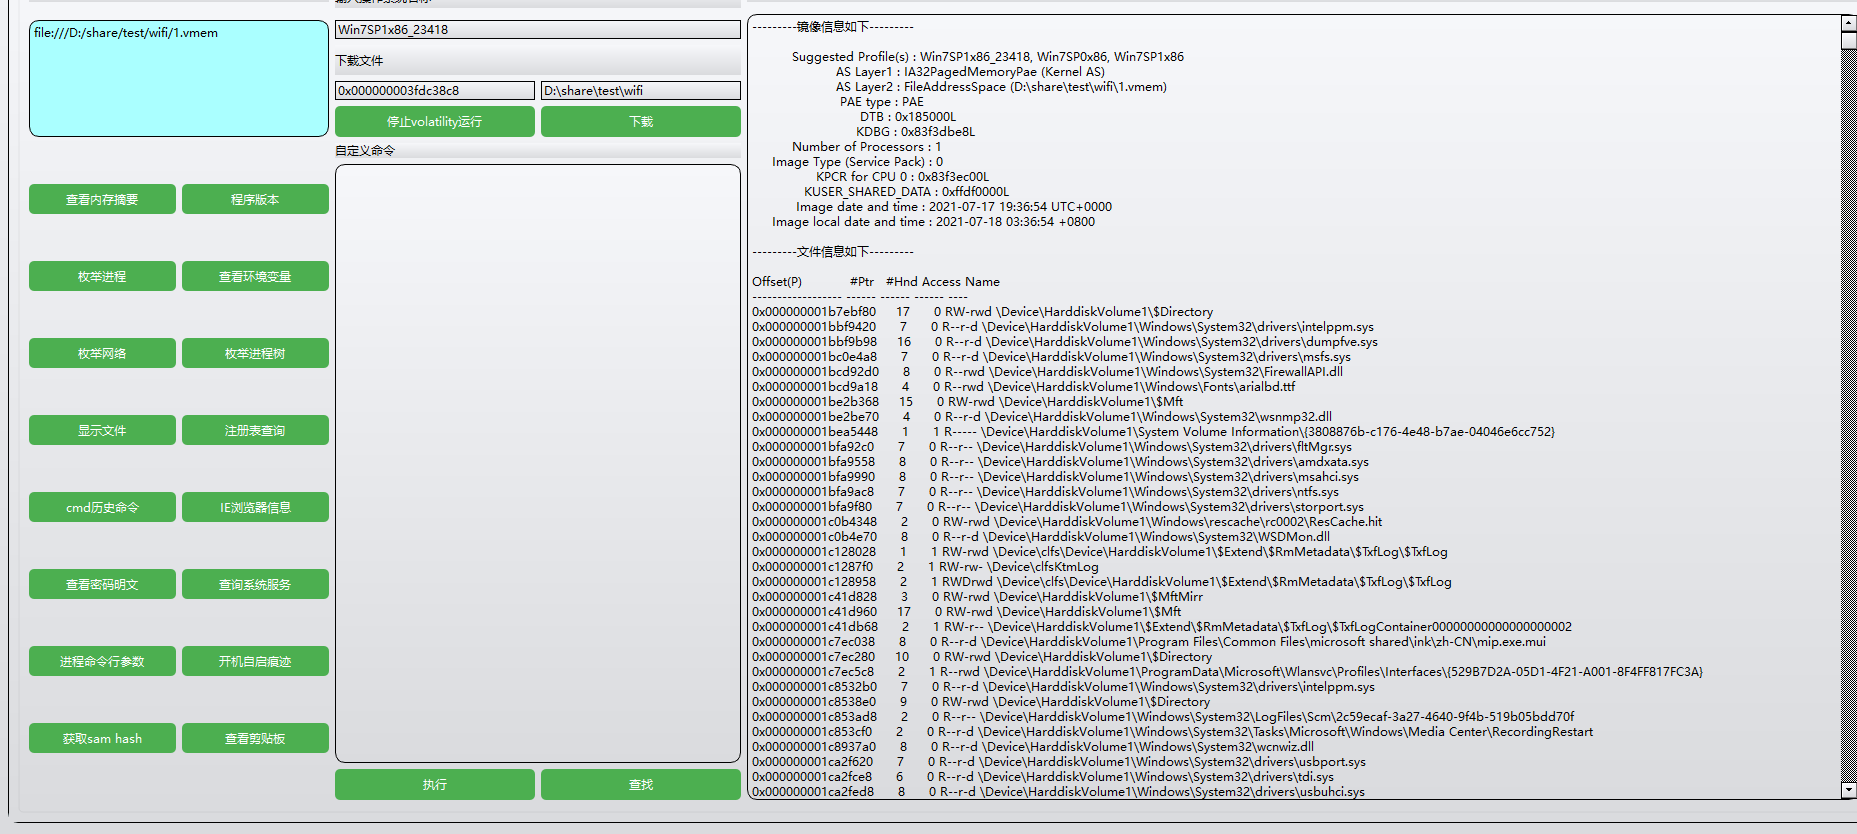Click the row ending in FirewallAPI.dll
Viewport: 1857px width, 834px height.
click(x=1047, y=372)
